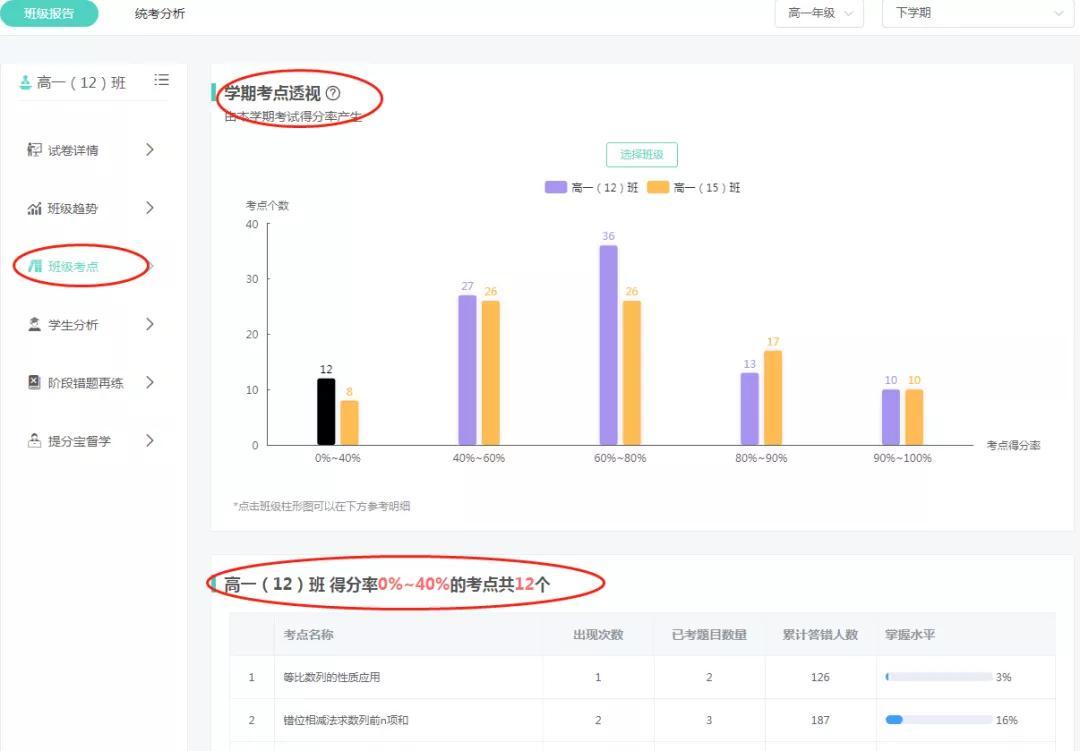Toggle the 高一（15）班 legend series
1080x751 pixels.
(x=693, y=187)
